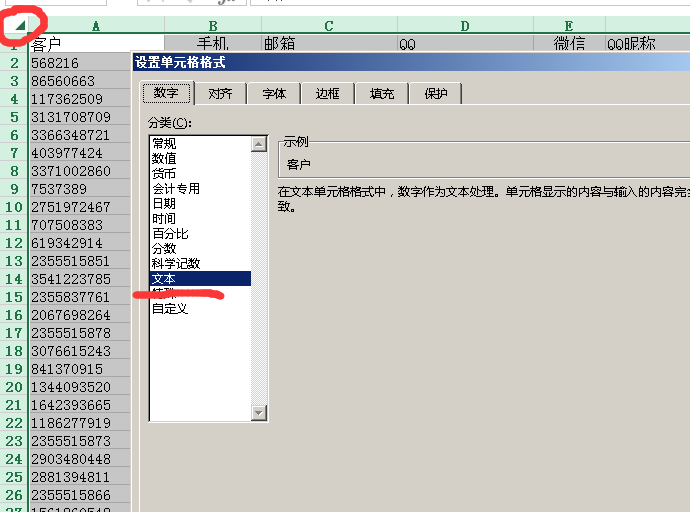Choose 百分比 format category
The width and height of the screenshot is (690, 512).
pos(168,233)
